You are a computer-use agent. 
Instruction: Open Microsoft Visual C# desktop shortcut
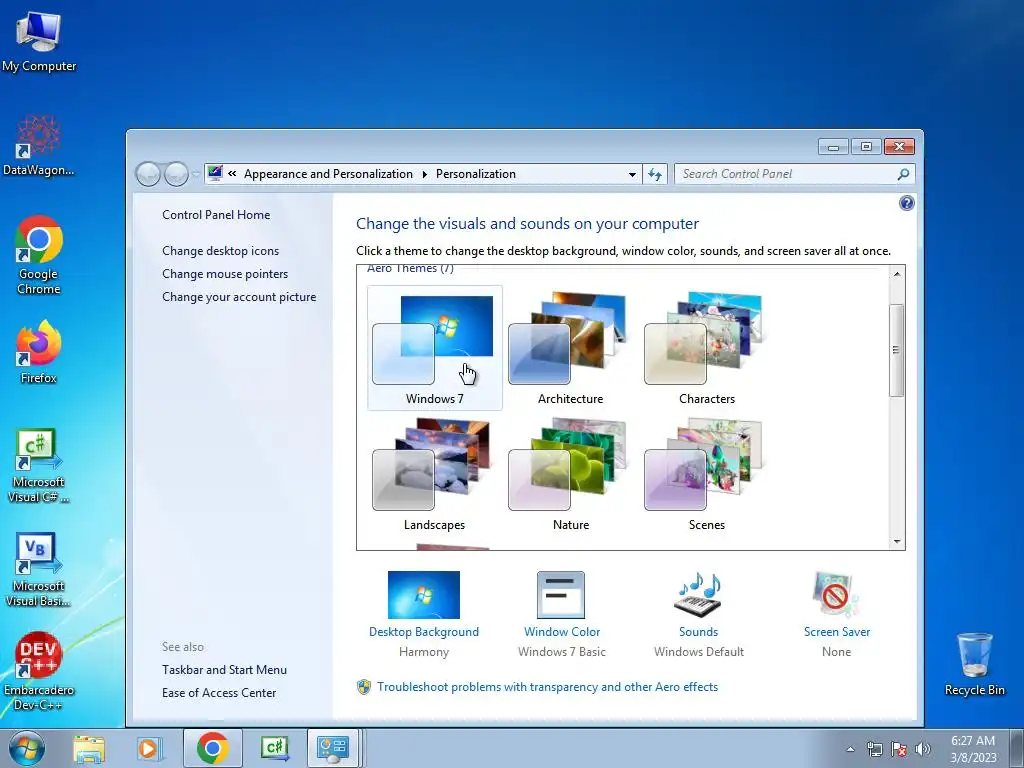(x=39, y=465)
